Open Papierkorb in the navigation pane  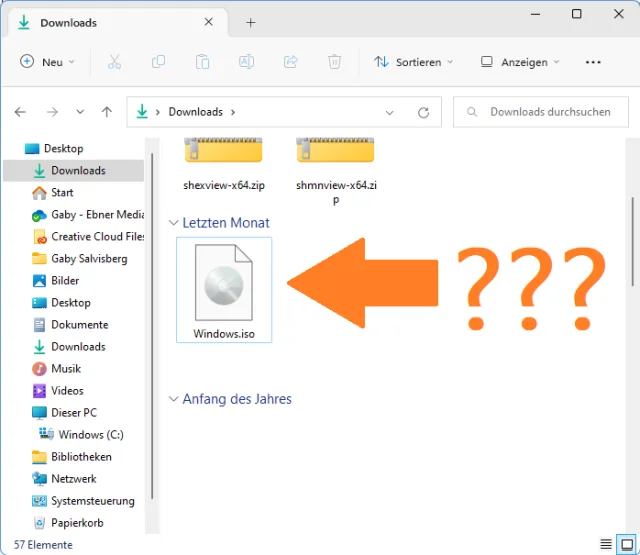(x=77, y=522)
